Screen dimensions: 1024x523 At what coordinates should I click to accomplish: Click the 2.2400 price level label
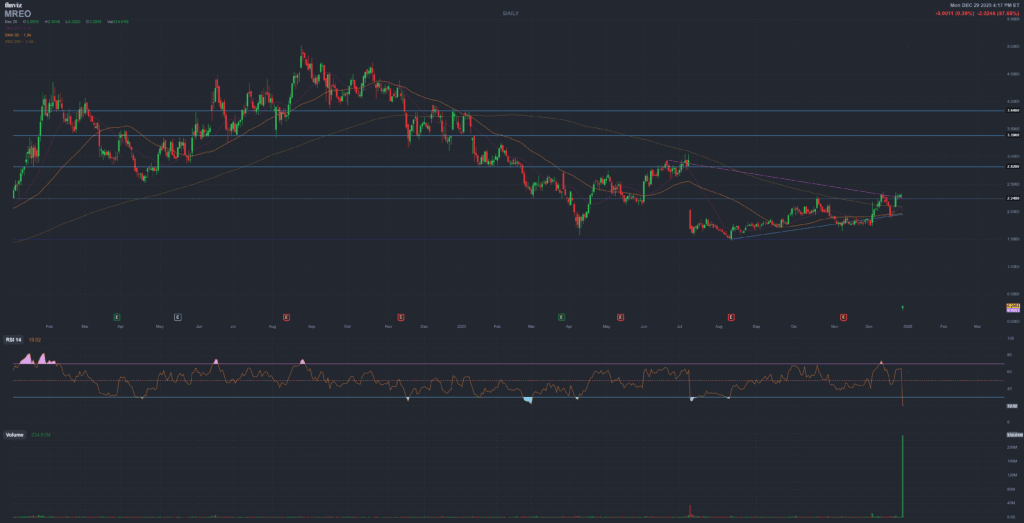[x=1012, y=199]
